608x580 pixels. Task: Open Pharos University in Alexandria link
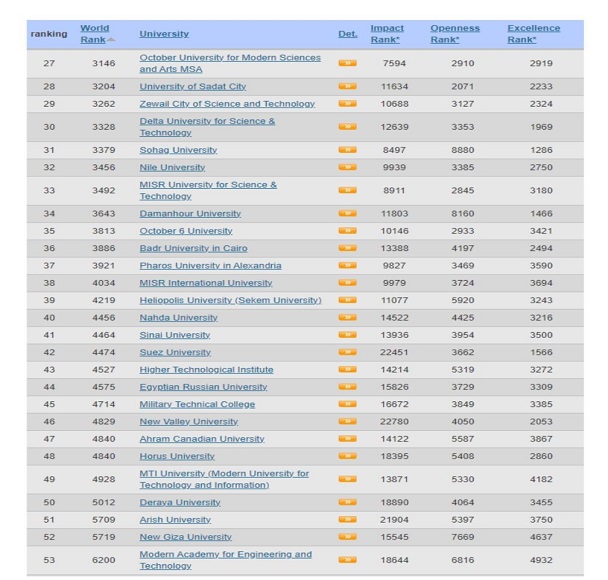click(x=210, y=266)
